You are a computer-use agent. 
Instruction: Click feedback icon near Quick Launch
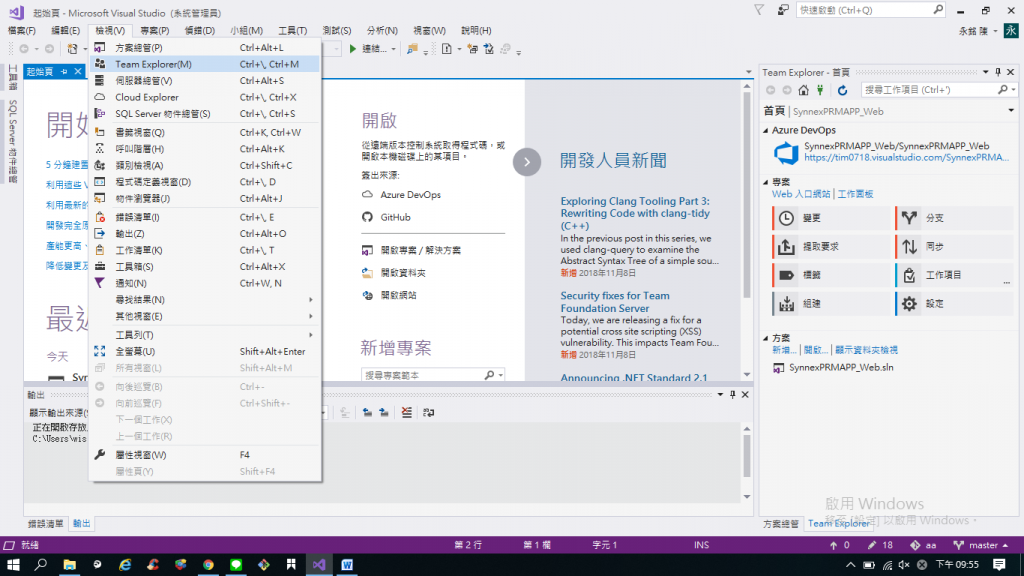(x=782, y=10)
